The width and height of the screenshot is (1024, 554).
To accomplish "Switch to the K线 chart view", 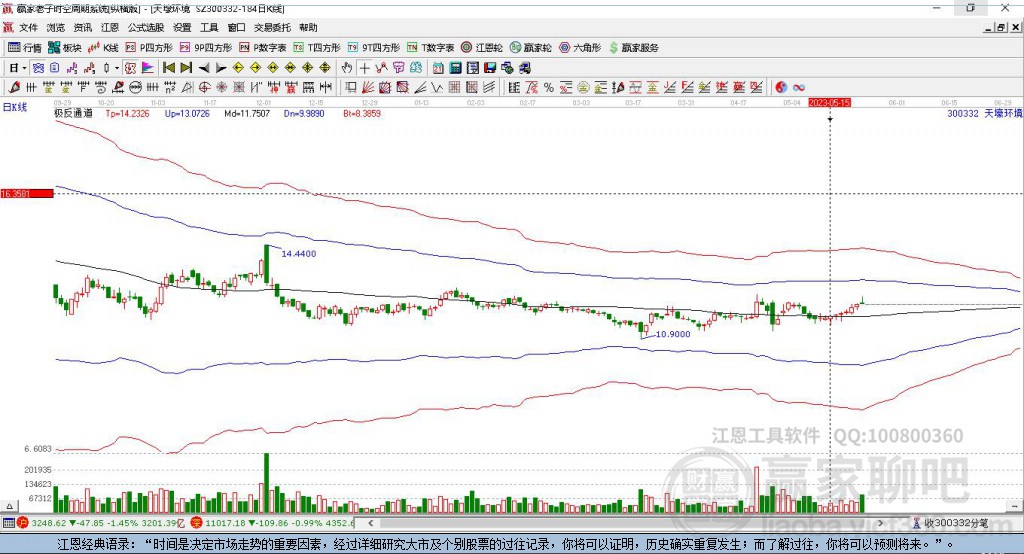I will tap(103, 48).
